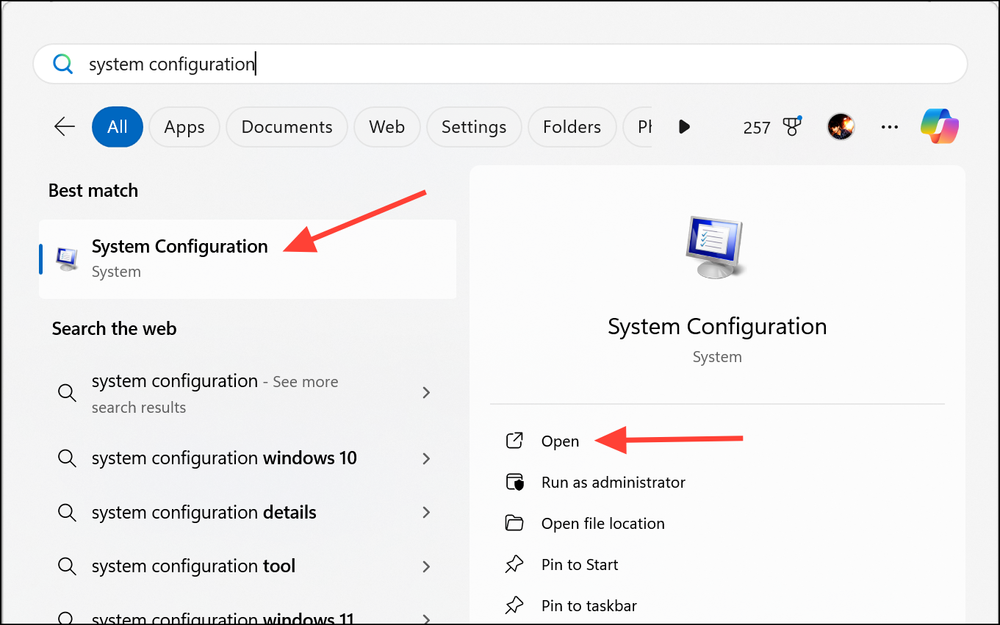Pin System Configuration to Start
The height and width of the screenshot is (625, 1000).
[x=578, y=564]
